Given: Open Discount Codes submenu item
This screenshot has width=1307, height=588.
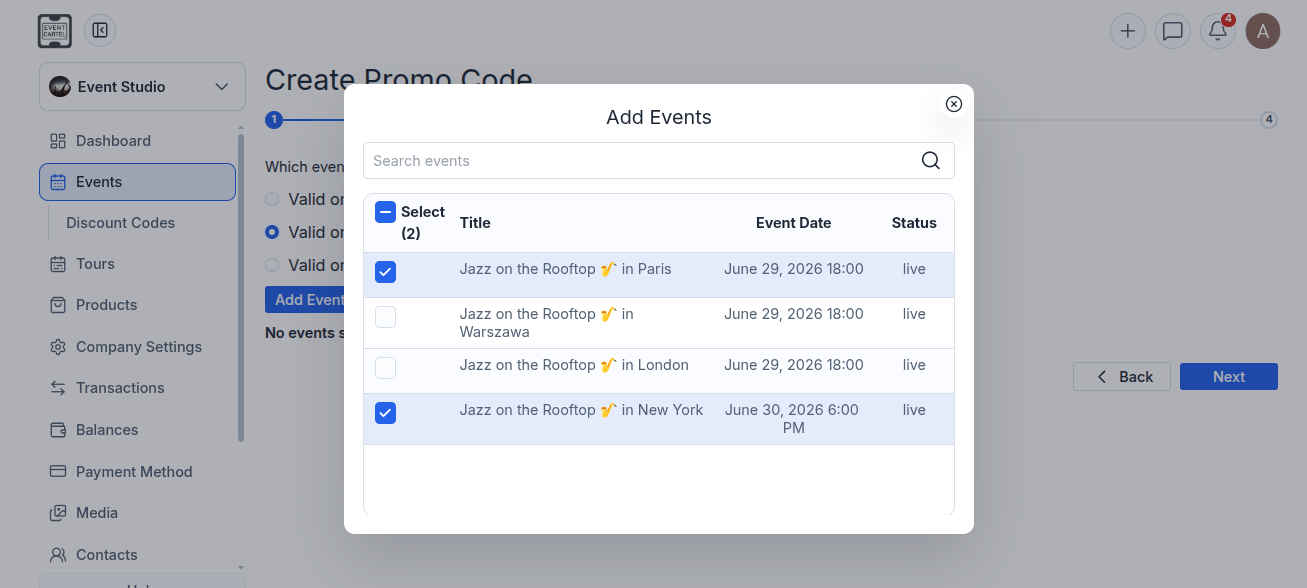Looking at the screenshot, I should click(120, 223).
